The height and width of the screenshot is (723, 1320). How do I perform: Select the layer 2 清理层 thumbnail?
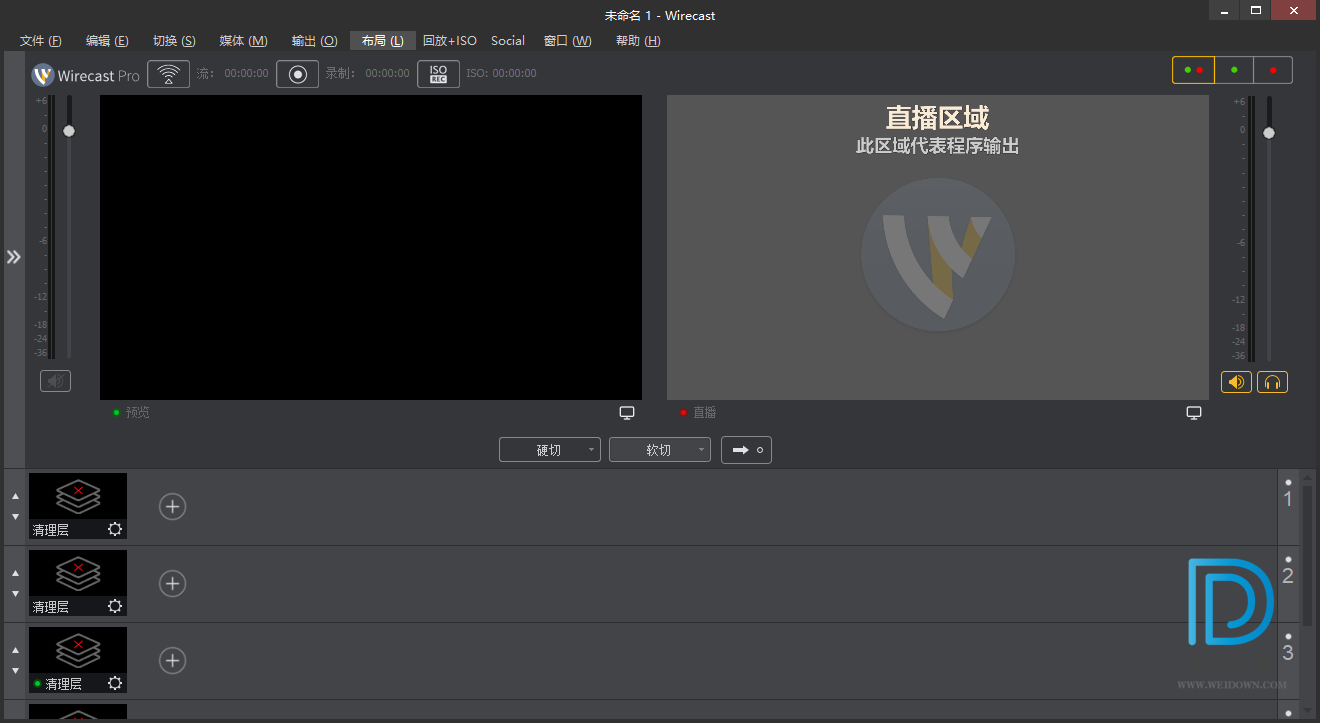(x=78, y=583)
